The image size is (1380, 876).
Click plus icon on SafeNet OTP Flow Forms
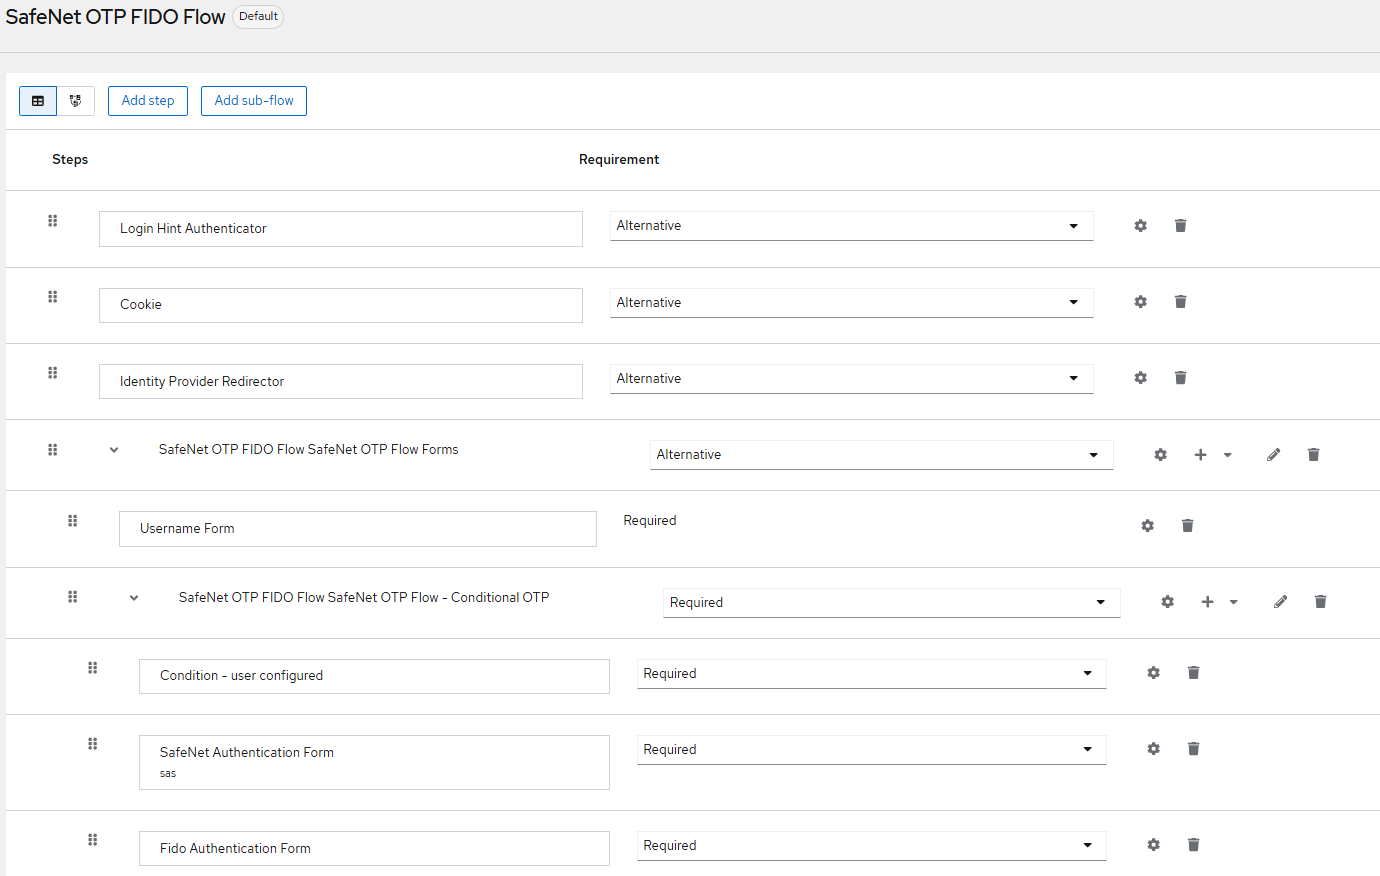click(x=1201, y=455)
